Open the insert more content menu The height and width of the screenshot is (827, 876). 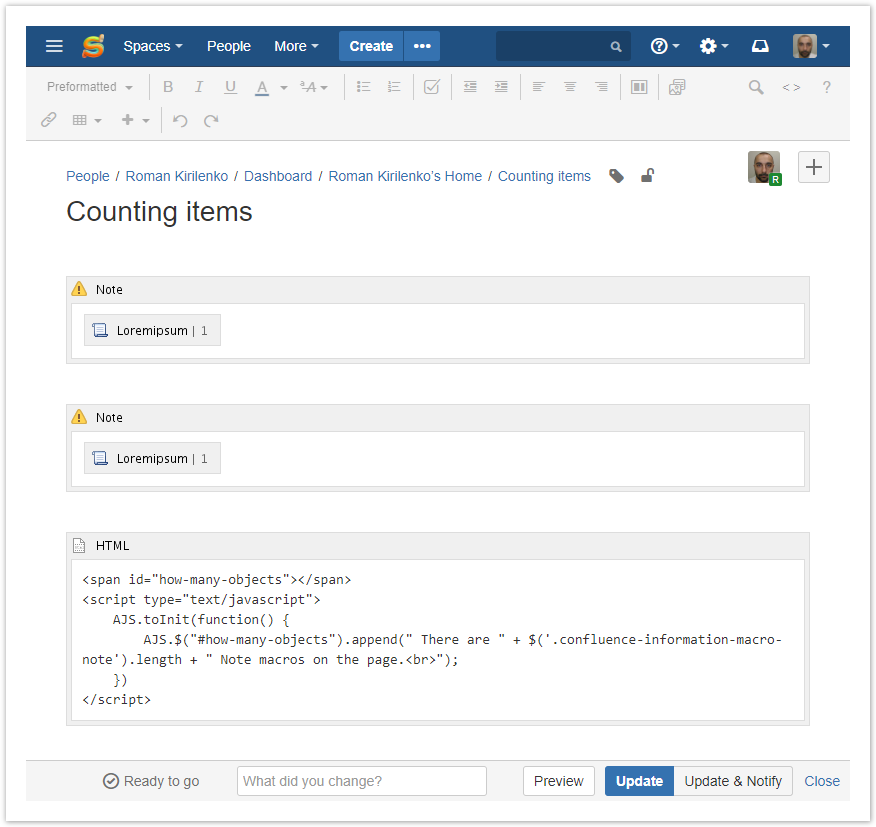[136, 120]
